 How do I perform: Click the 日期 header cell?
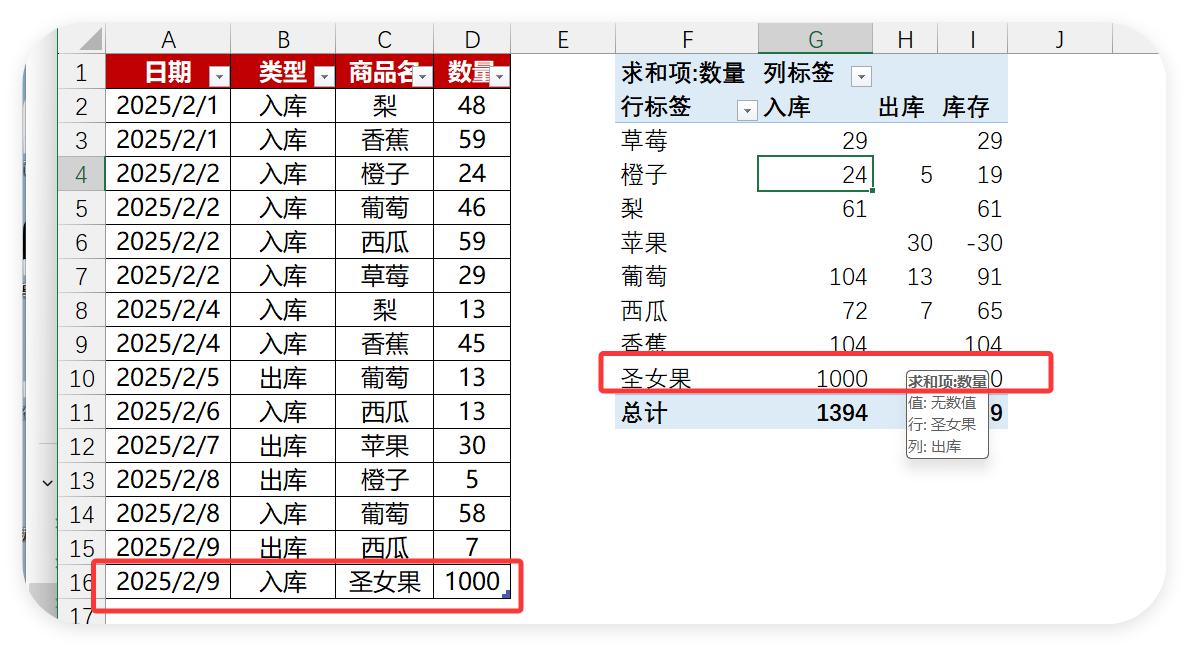point(168,72)
